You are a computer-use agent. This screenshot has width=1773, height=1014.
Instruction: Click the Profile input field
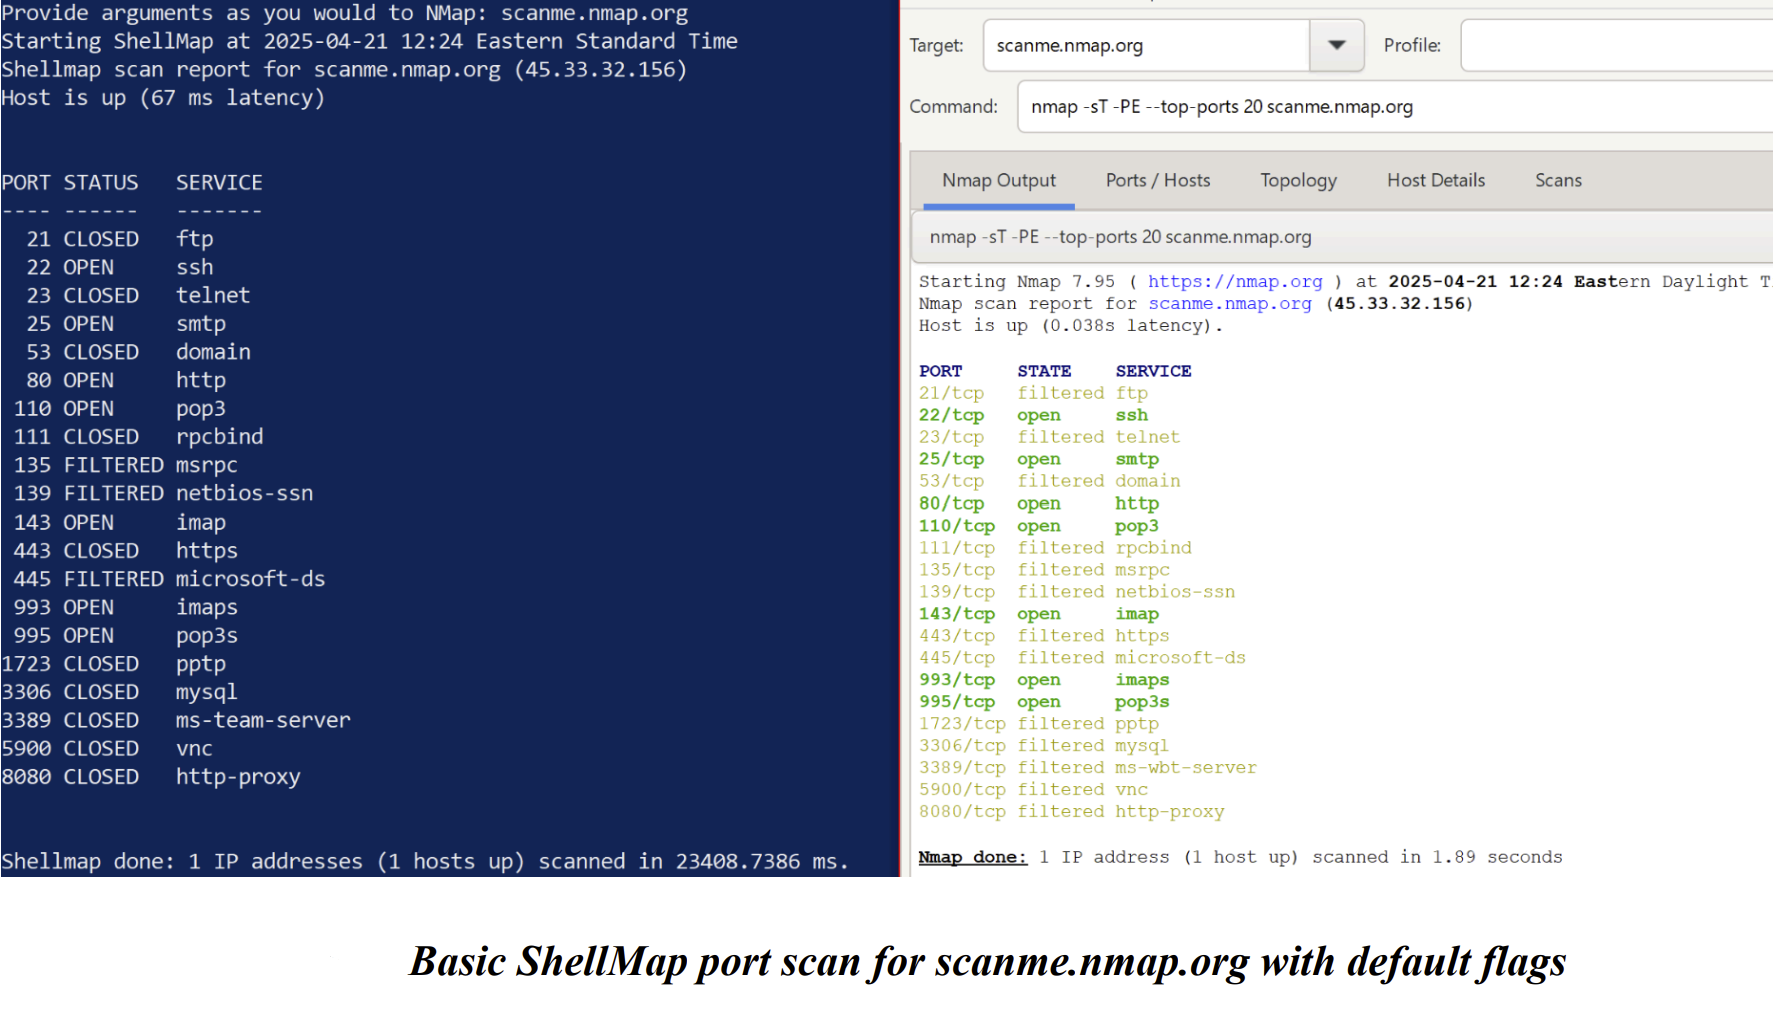[1616, 45]
